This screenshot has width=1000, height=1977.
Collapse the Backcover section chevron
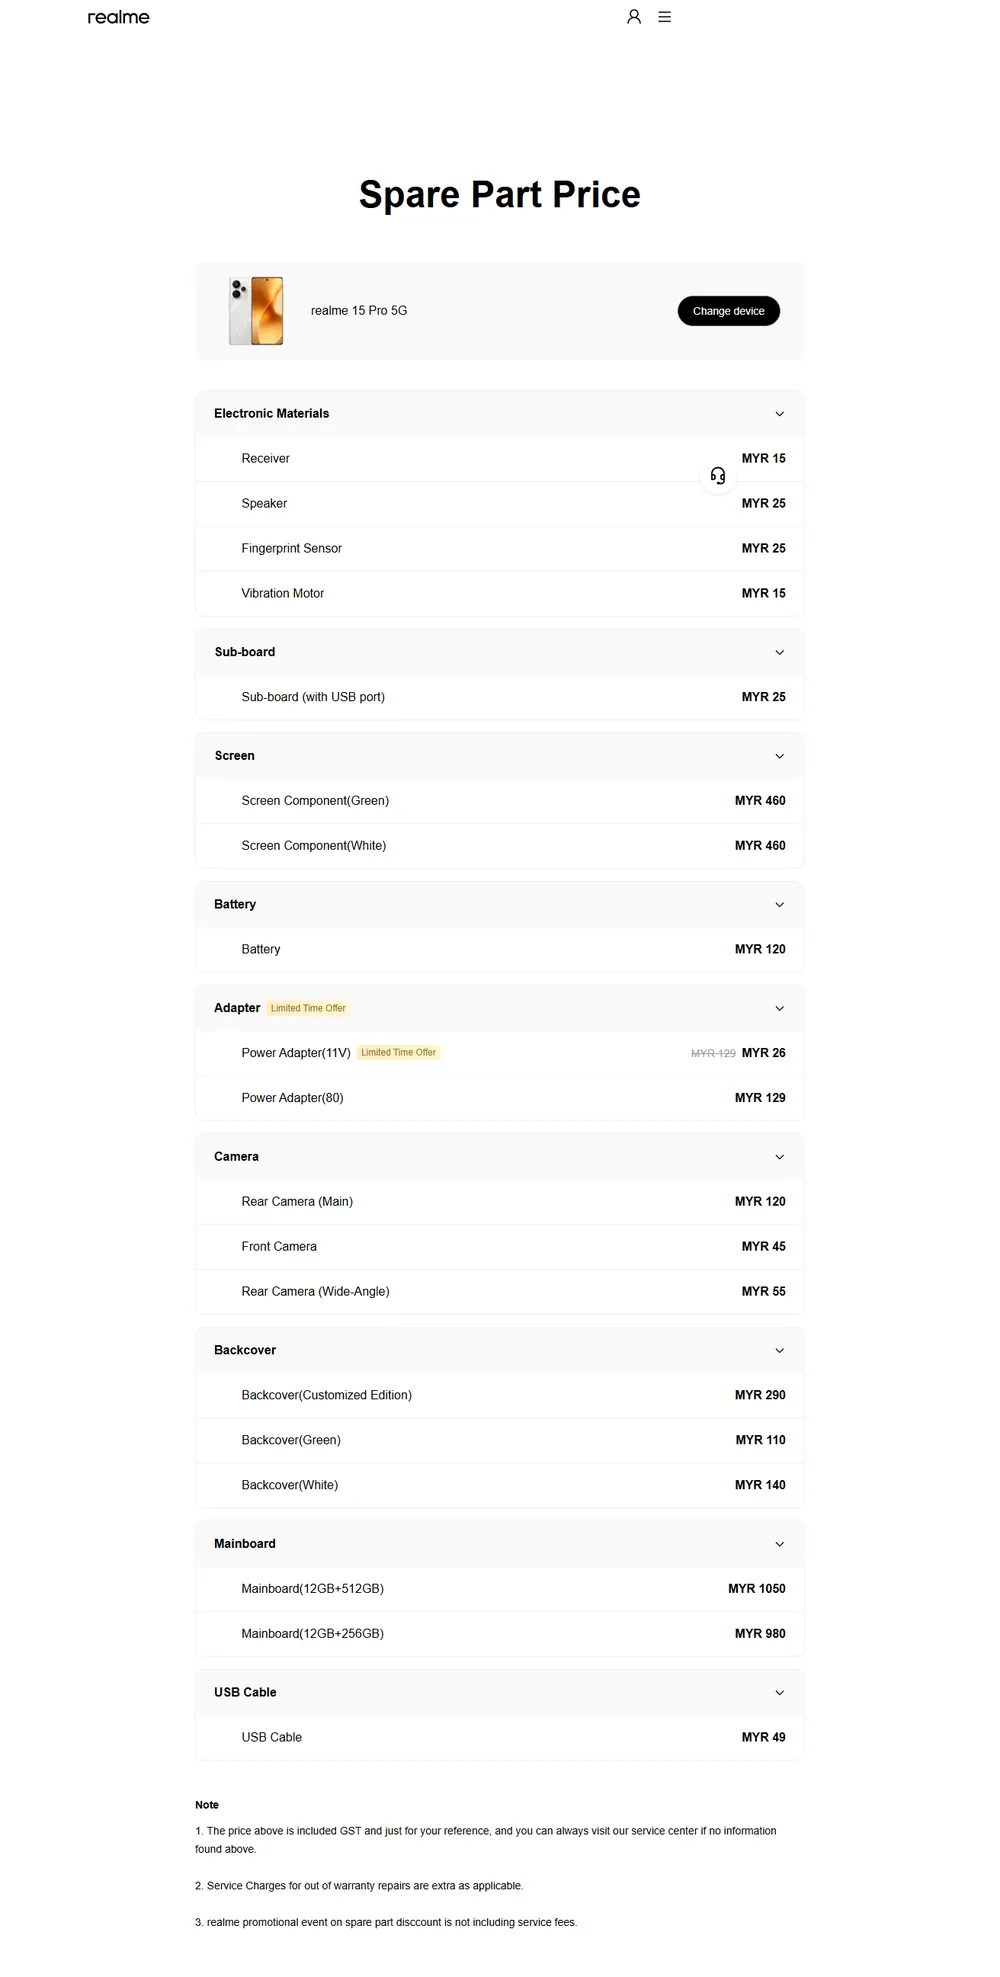pos(780,1350)
